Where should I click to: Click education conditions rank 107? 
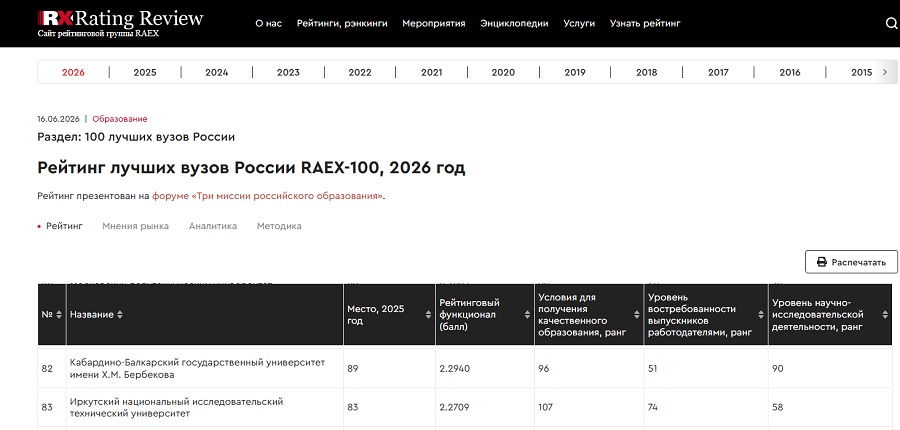point(545,407)
